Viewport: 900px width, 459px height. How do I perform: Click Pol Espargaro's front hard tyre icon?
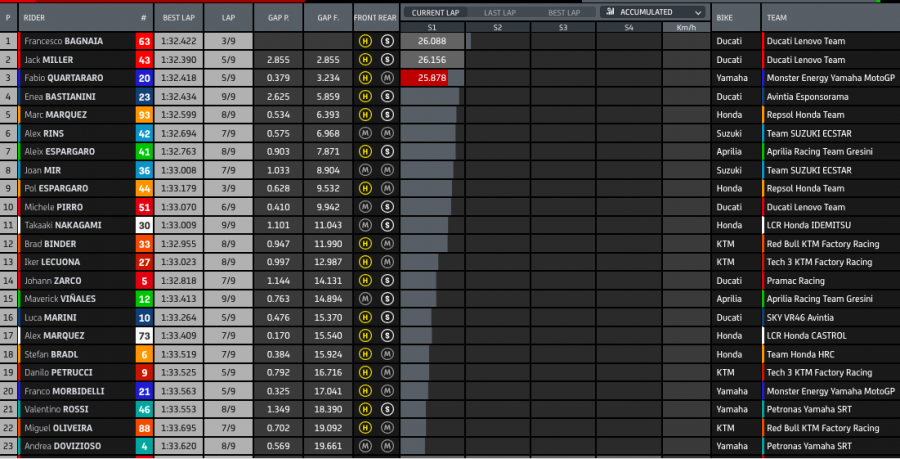click(x=366, y=188)
